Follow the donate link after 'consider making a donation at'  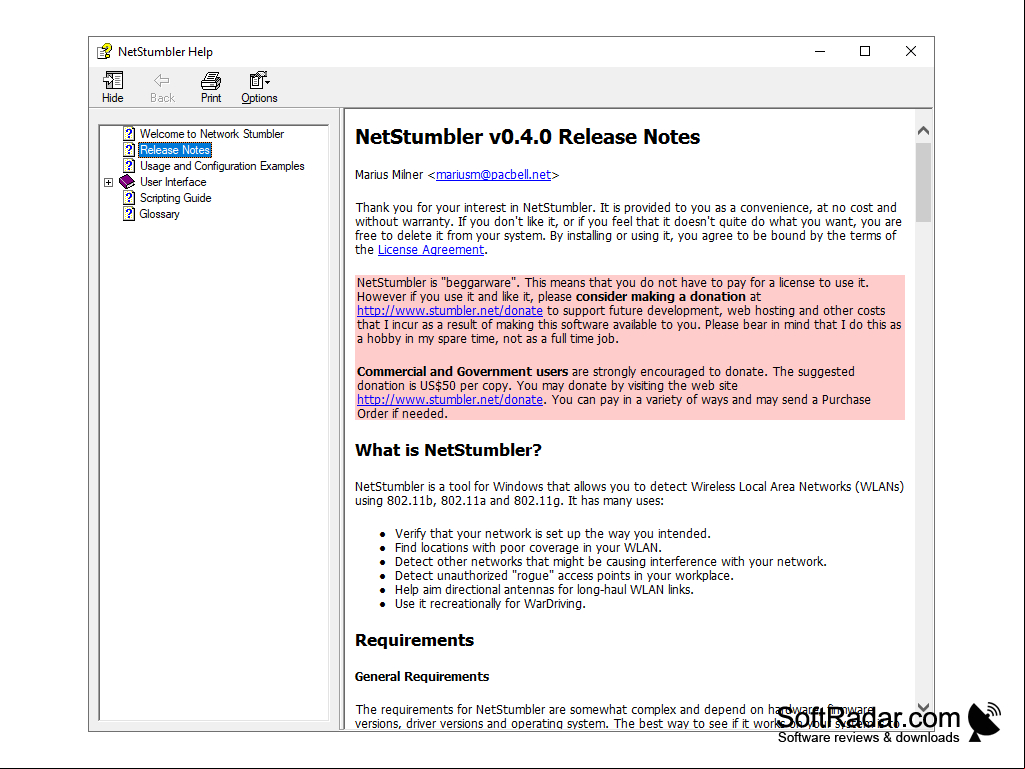click(450, 311)
